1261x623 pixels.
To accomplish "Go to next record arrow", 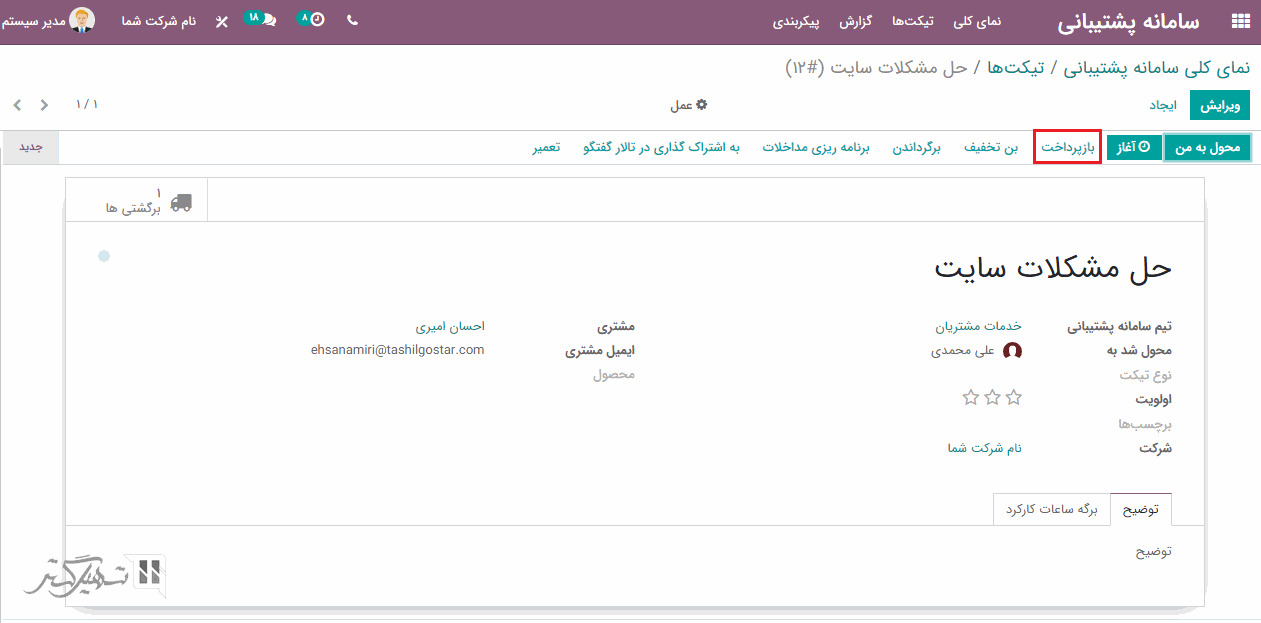I will pyautogui.click(x=16, y=105).
